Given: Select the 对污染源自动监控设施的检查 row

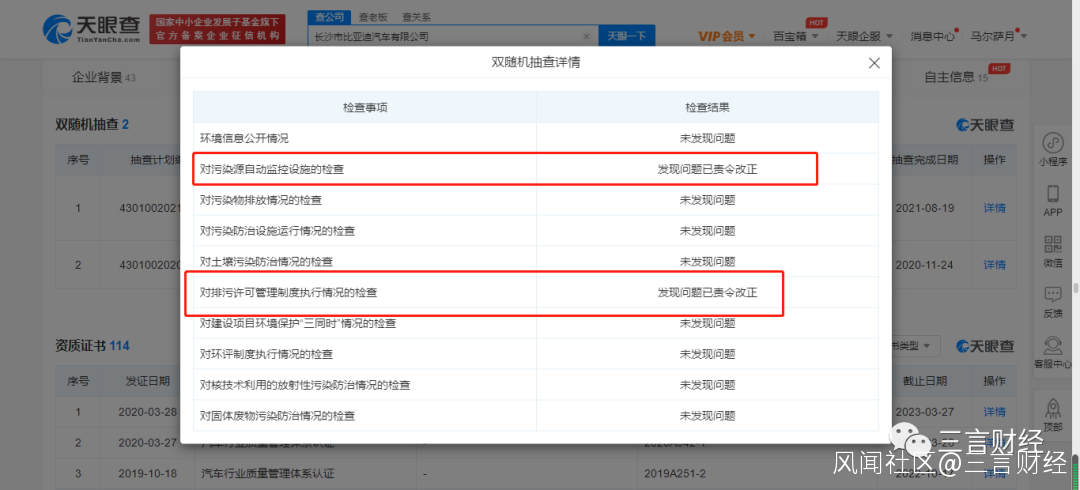Looking at the screenshot, I should click(x=536, y=169).
